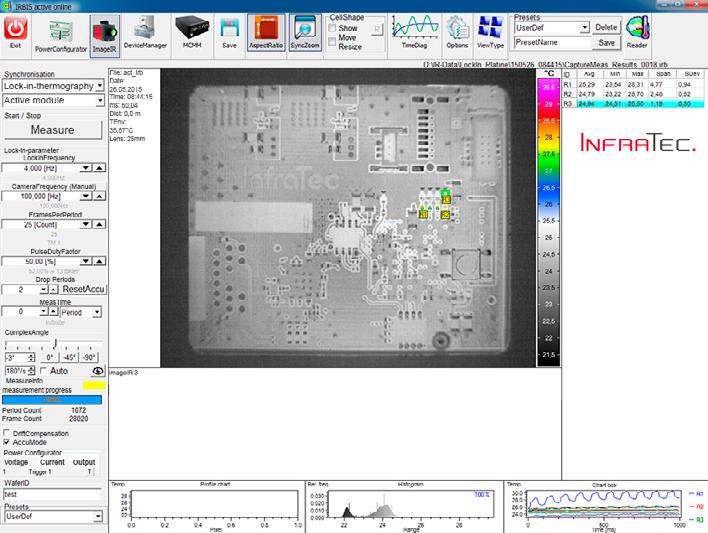Viewport: 708px width, 533px height.
Task: Click the temperature color scale bar
Action: [548, 221]
